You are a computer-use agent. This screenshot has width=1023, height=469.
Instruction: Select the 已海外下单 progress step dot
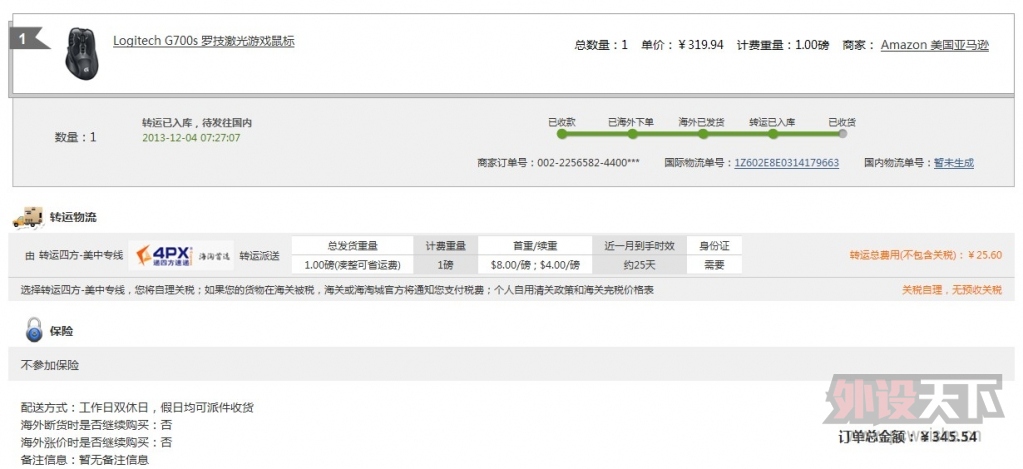click(632, 134)
